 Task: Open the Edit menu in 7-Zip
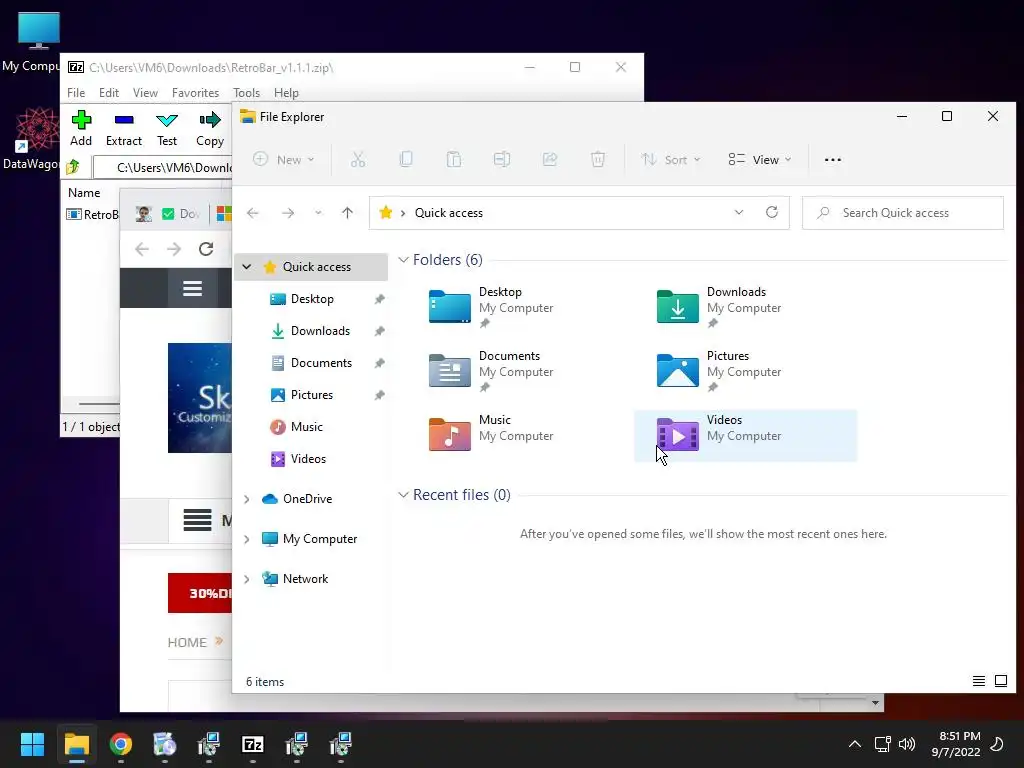[x=108, y=93]
